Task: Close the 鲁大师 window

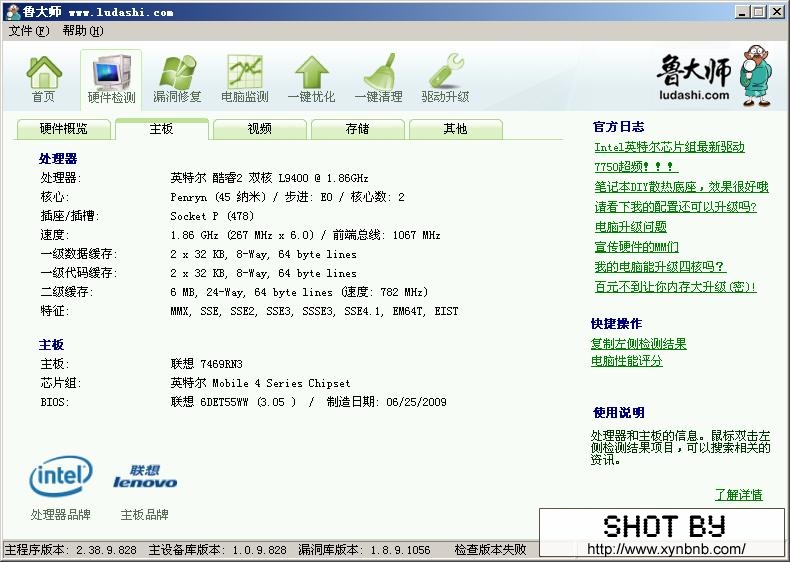Action: point(777,12)
